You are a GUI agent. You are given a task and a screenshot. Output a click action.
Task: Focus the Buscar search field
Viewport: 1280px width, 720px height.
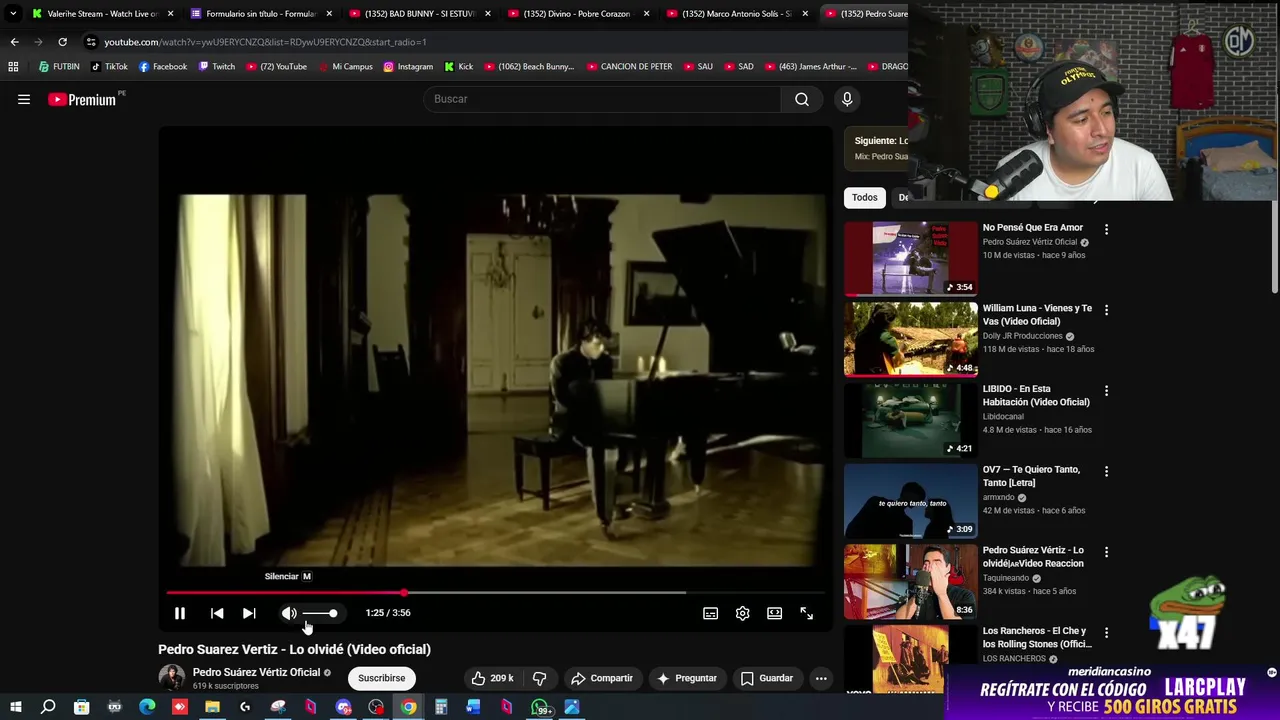click(602, 99)
